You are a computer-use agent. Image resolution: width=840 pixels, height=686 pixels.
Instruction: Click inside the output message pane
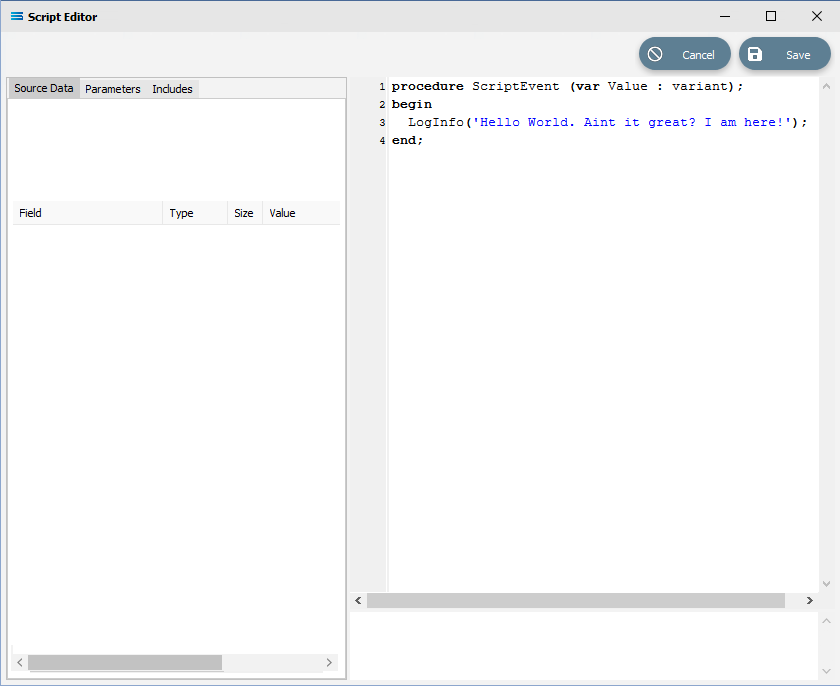[x=584, y=646]
